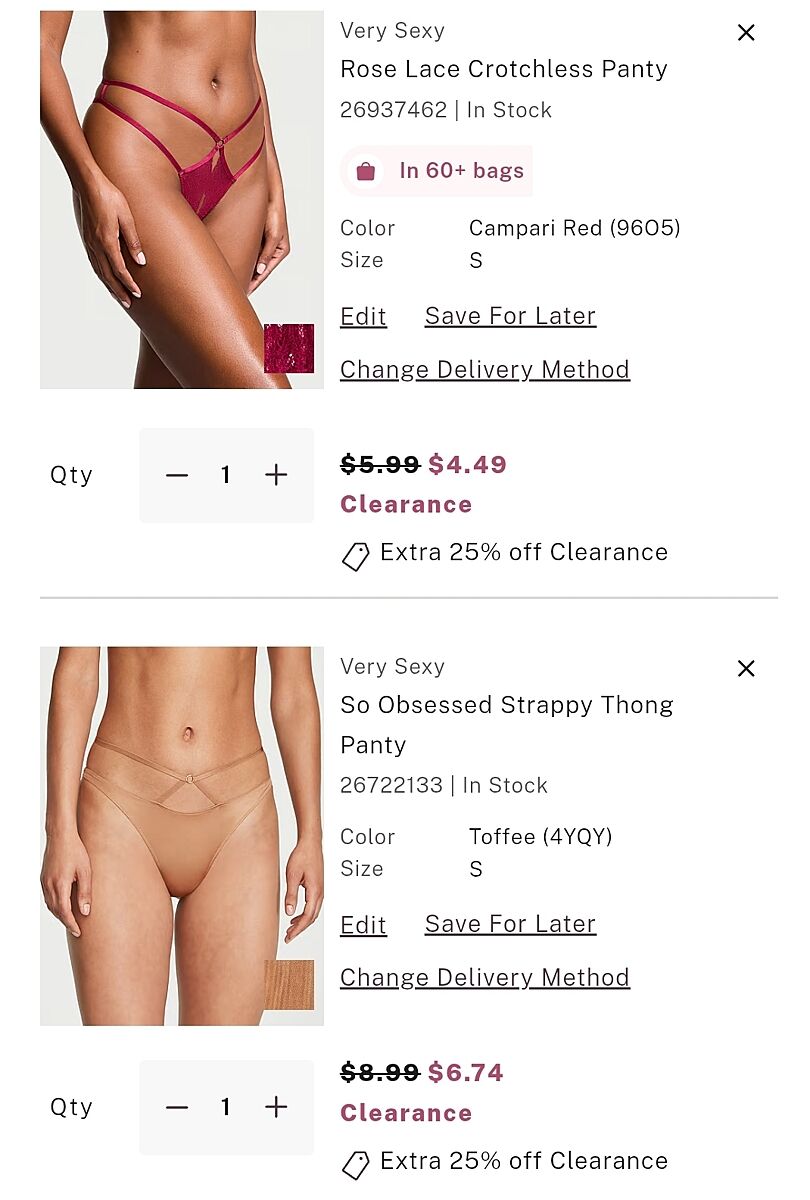Change delivery method for Rose Lace panty

[485, 370]
